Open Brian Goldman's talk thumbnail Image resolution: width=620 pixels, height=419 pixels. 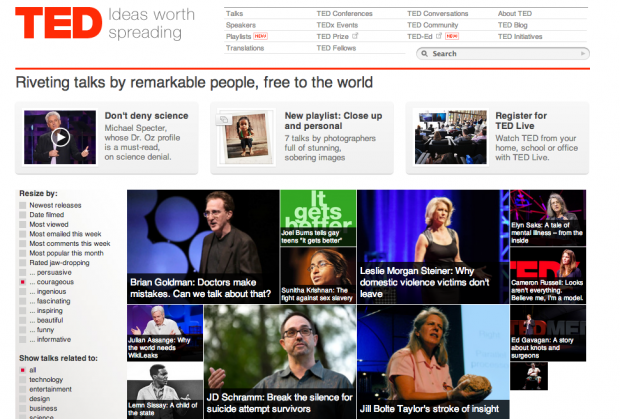203,247
